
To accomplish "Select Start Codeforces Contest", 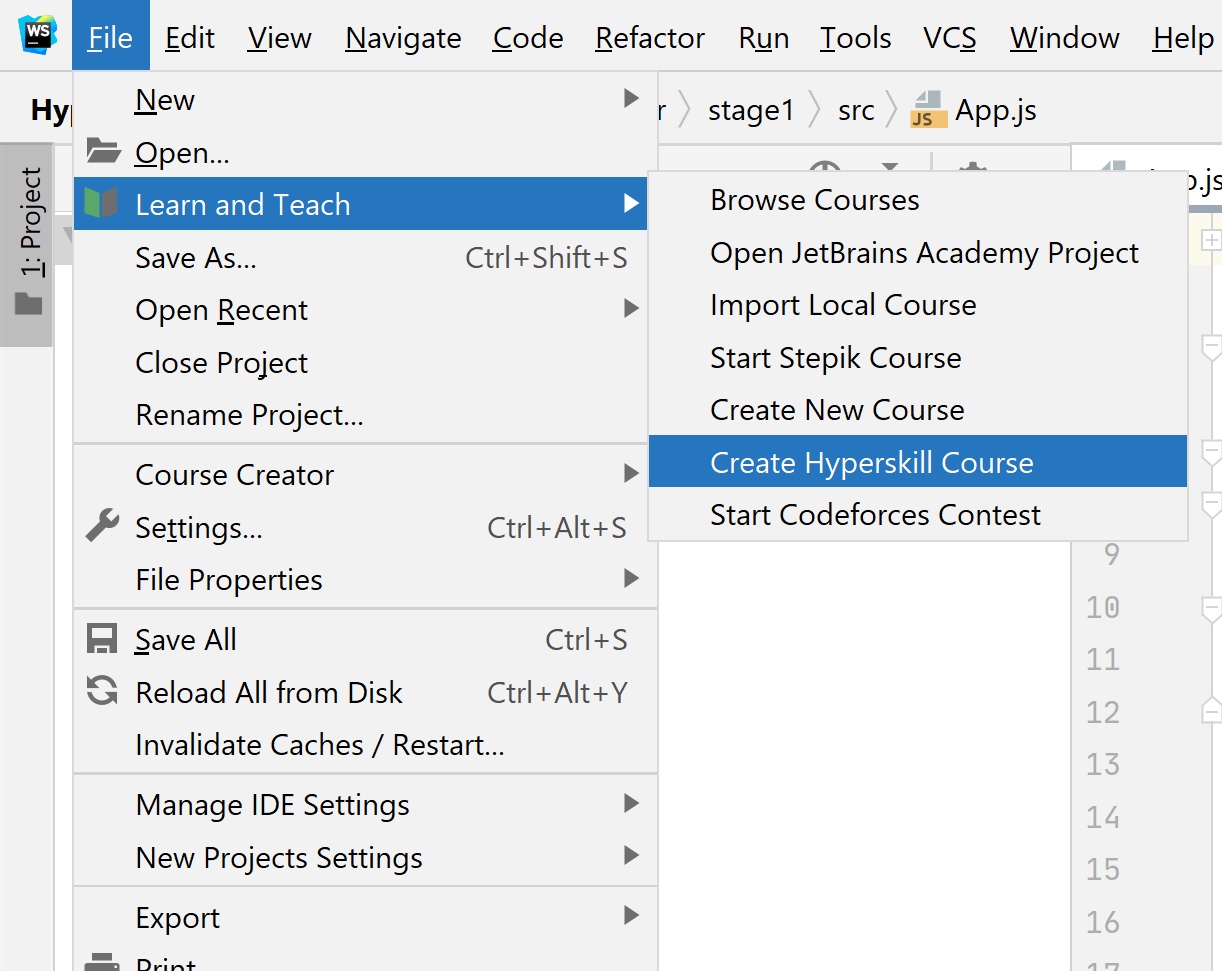I will coord(918,514).
